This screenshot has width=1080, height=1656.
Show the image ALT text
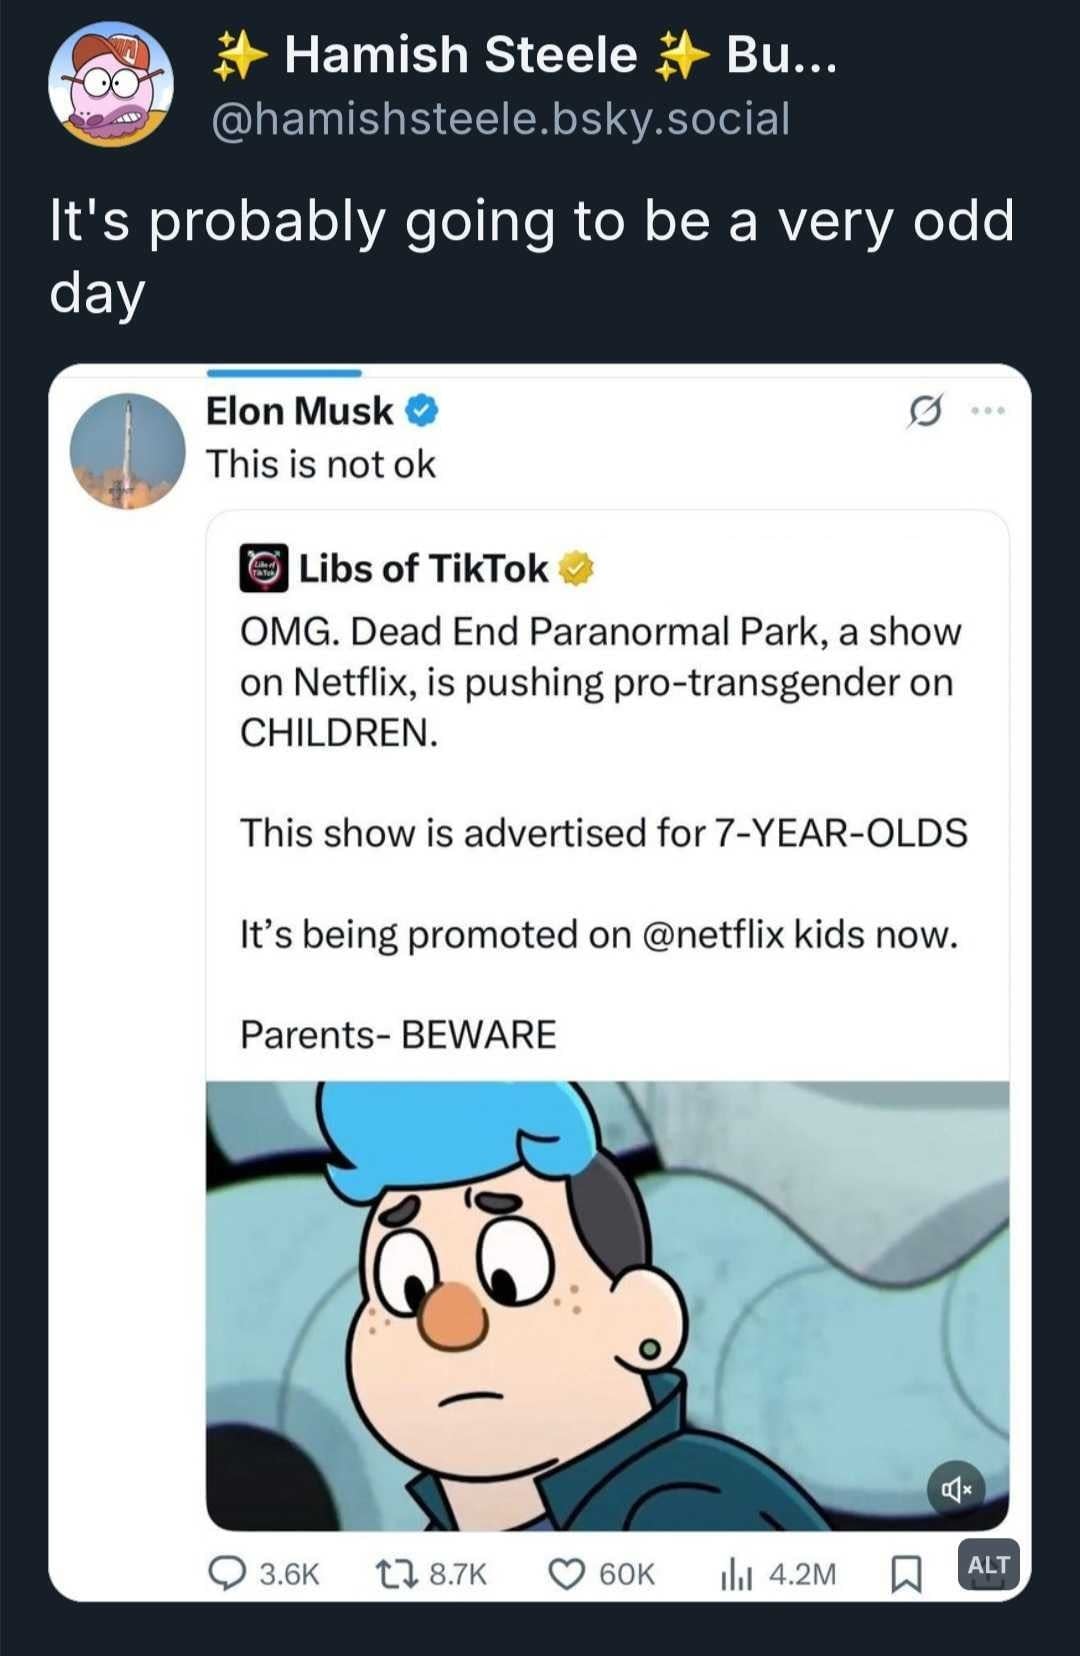(988, 1565)
